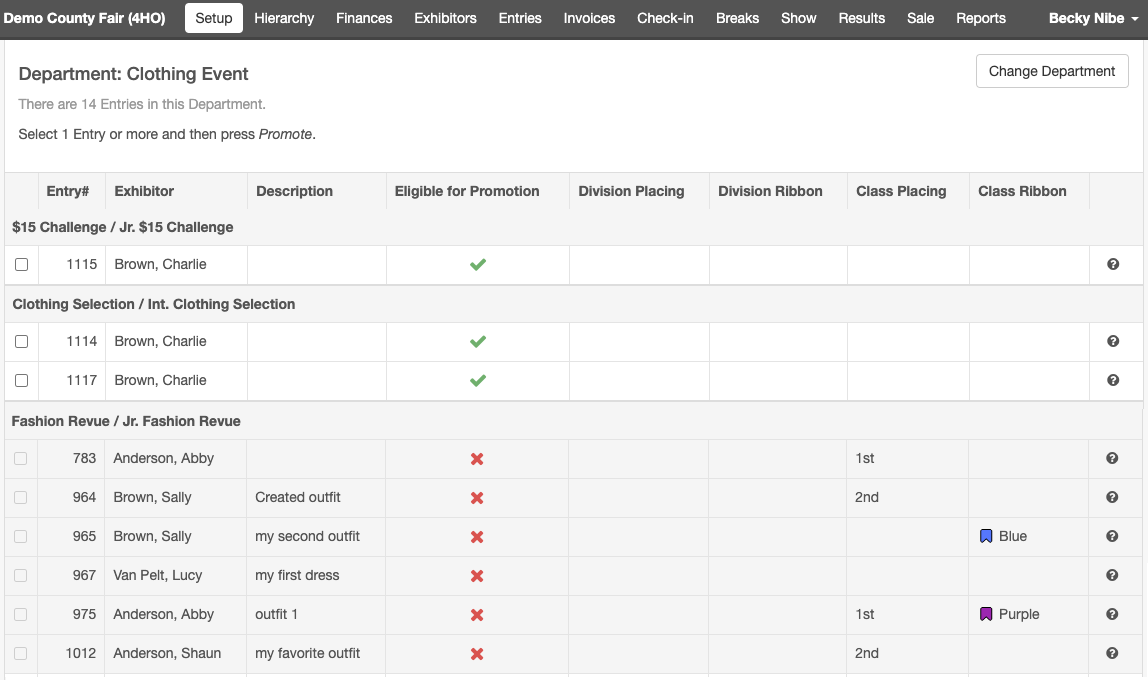Click the green eligibility checkmark for entry 1114
Image resolution: width=1148 pixels, height=680 pixels.
click(478, 341)
